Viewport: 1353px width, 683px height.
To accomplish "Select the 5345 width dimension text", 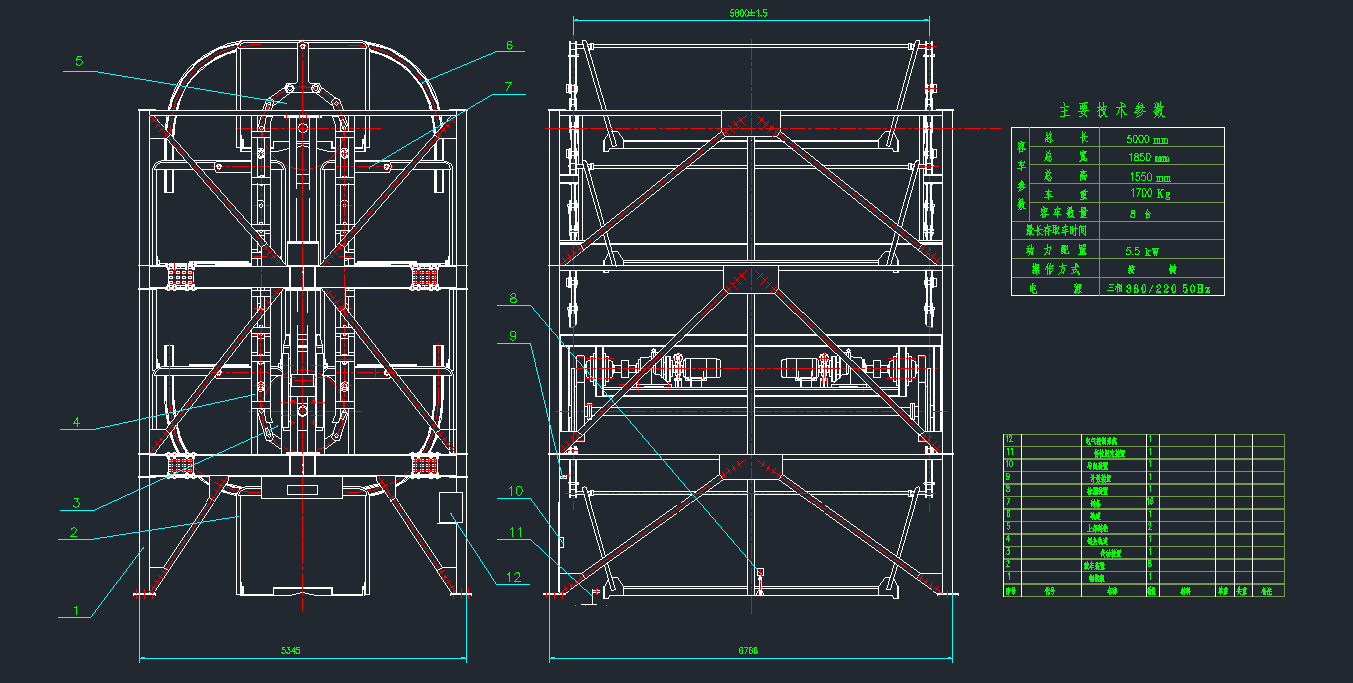I will 290,651.
